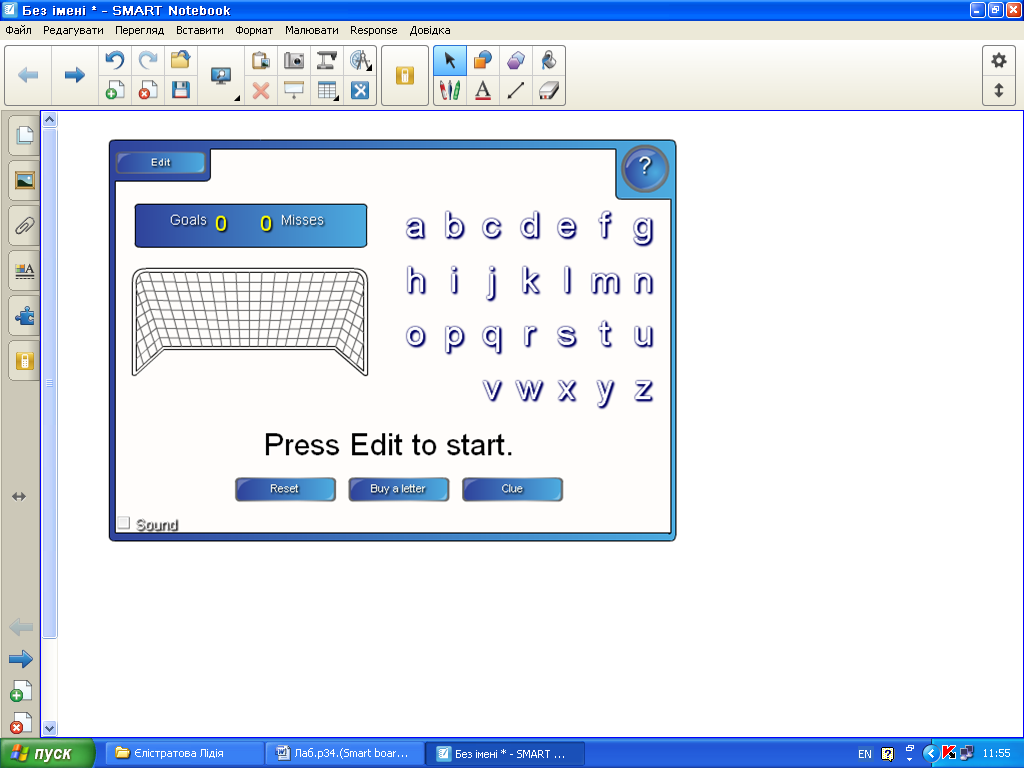Select the Eraser tool
This screenshot has height=768, width=1024.
pos(549,90)
